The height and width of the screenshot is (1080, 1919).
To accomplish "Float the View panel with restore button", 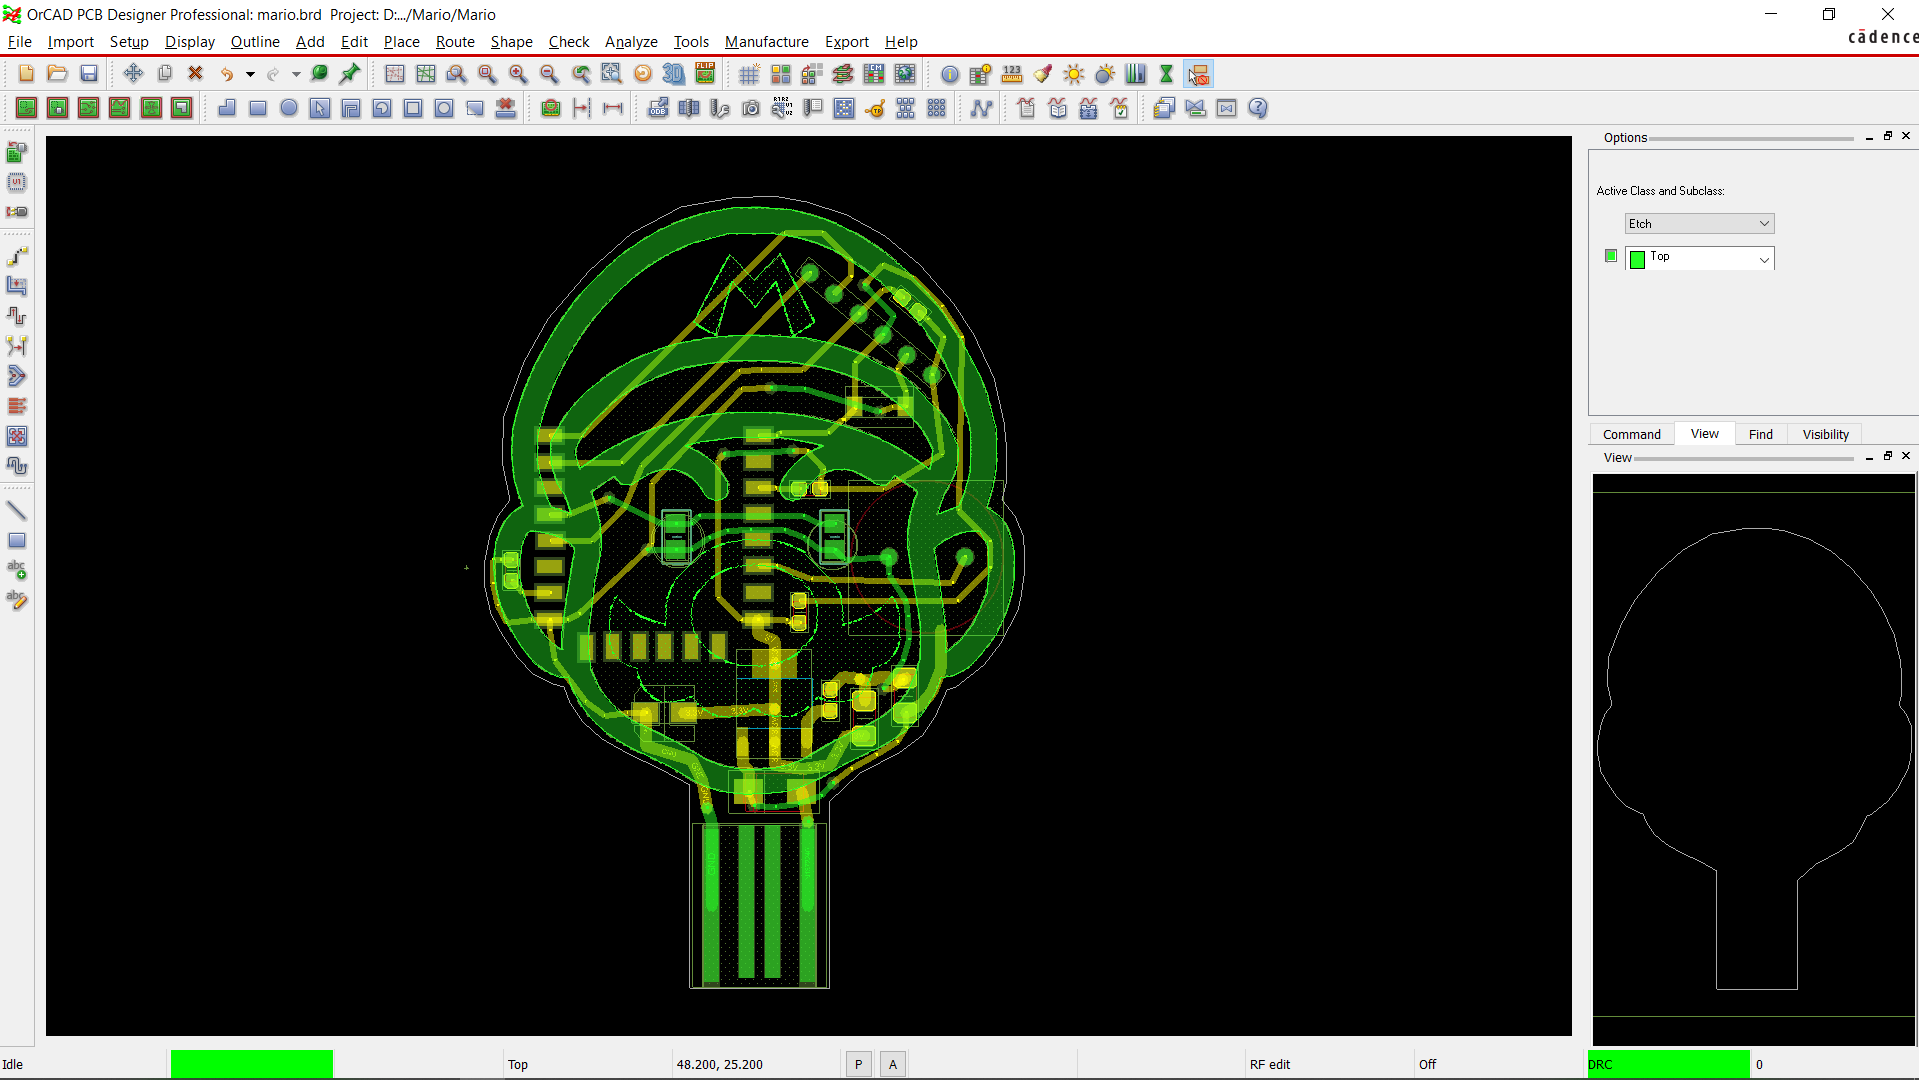I will pyautogui.click(x=1888, y=456).
